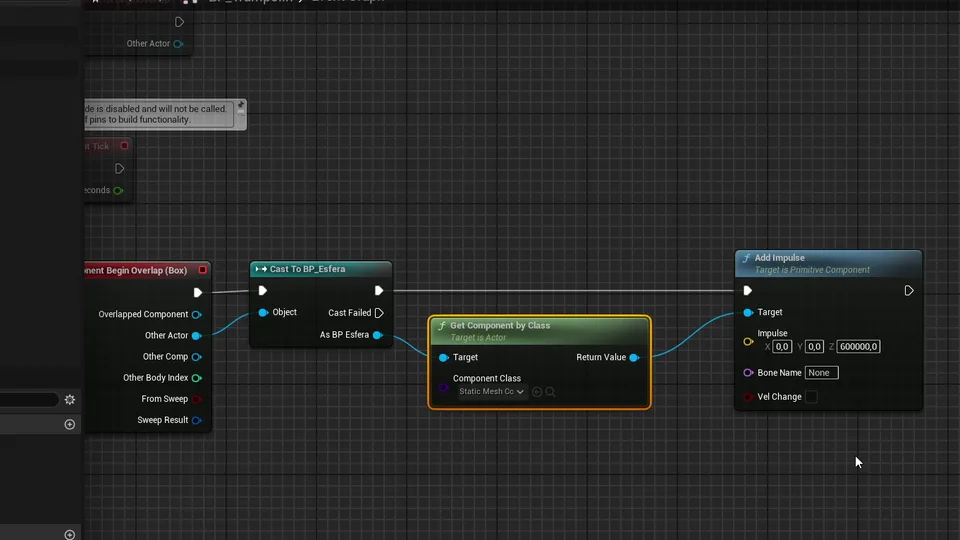
Task: Click the Vel Change red pin
Action: 748,397
